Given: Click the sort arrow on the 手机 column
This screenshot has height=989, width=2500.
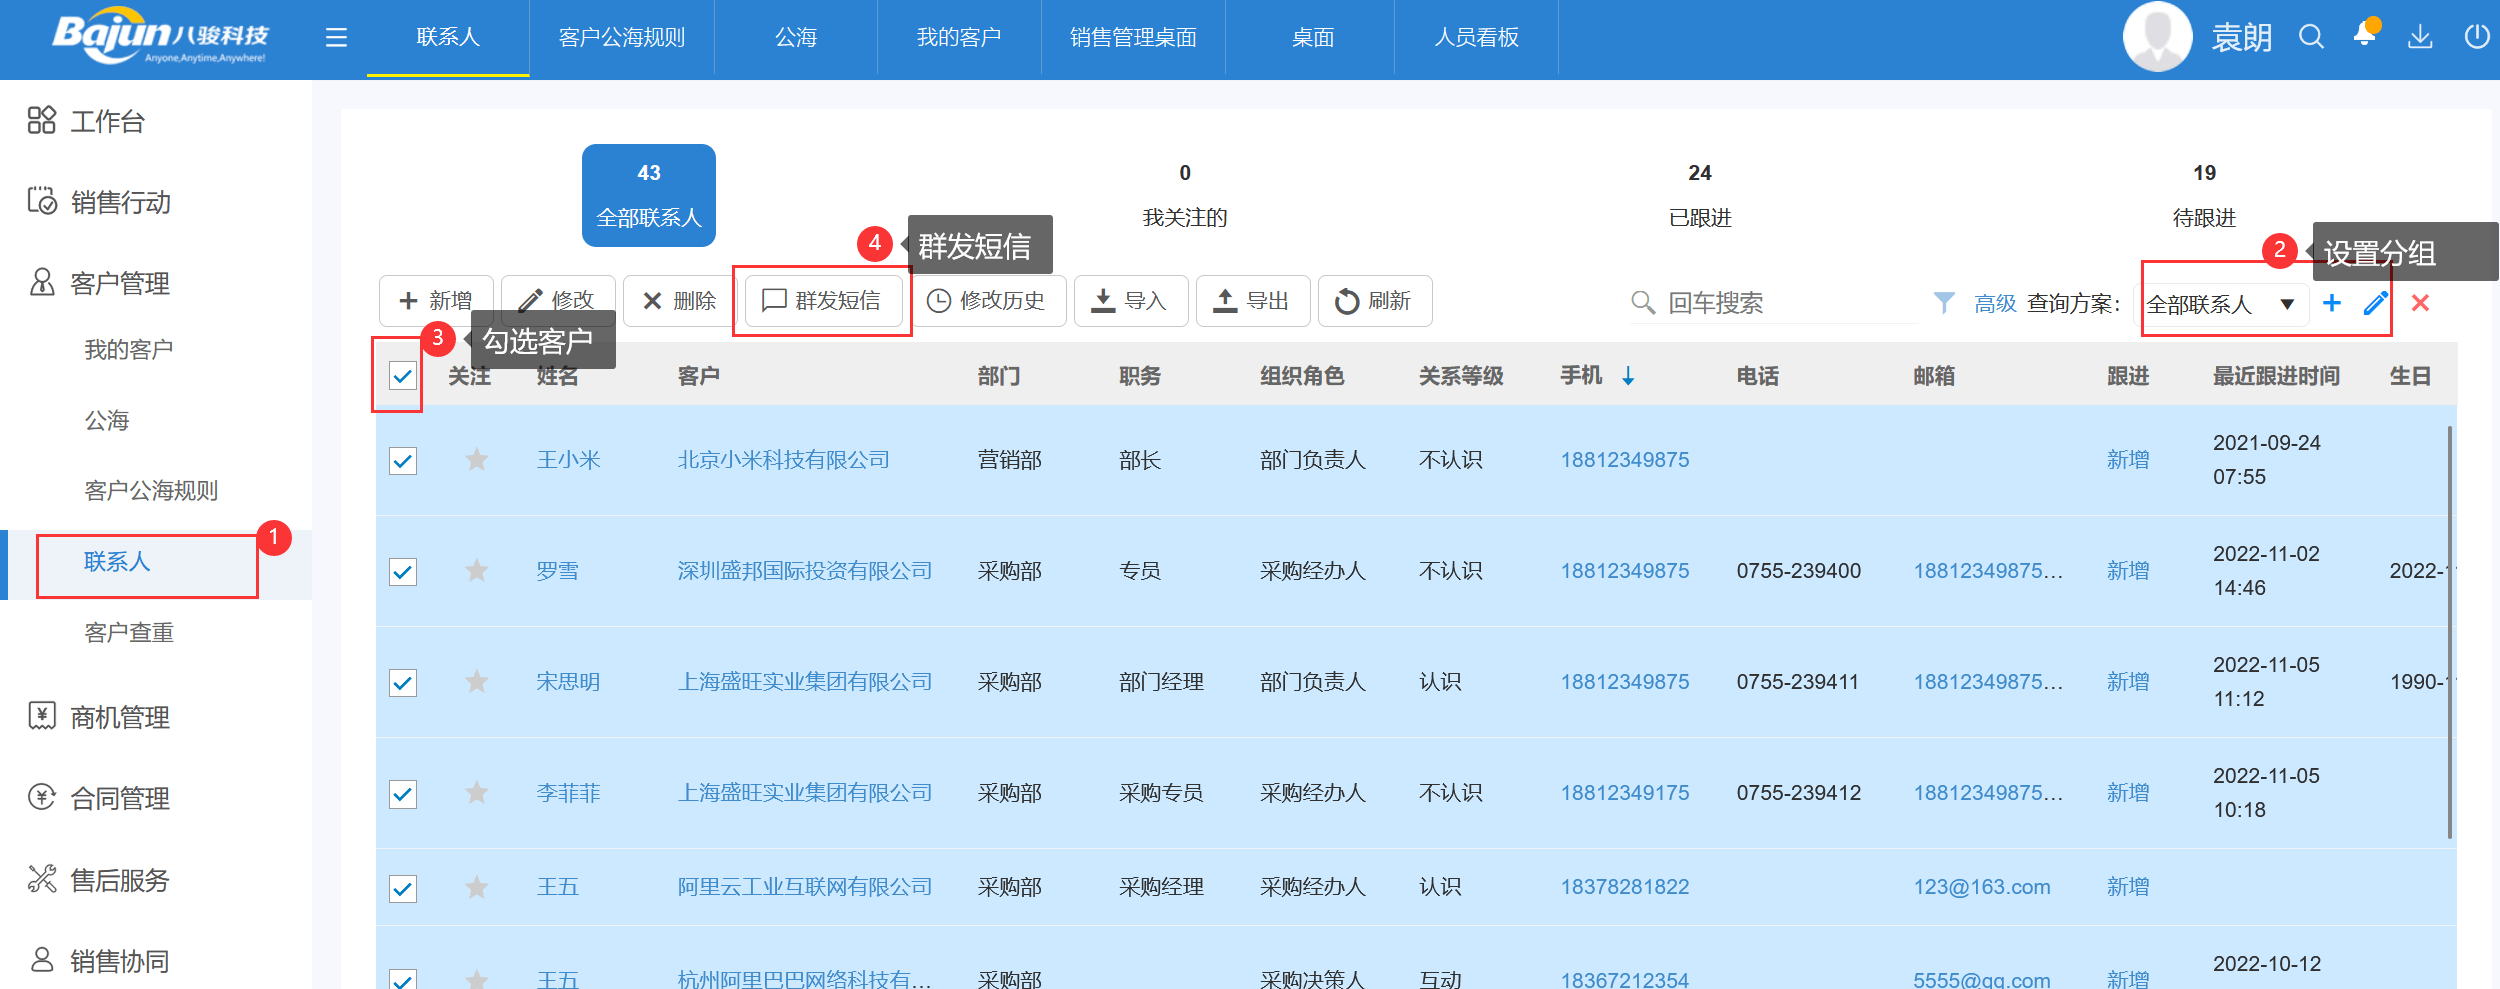Looking at the screenshot, I should point(1628,377).
